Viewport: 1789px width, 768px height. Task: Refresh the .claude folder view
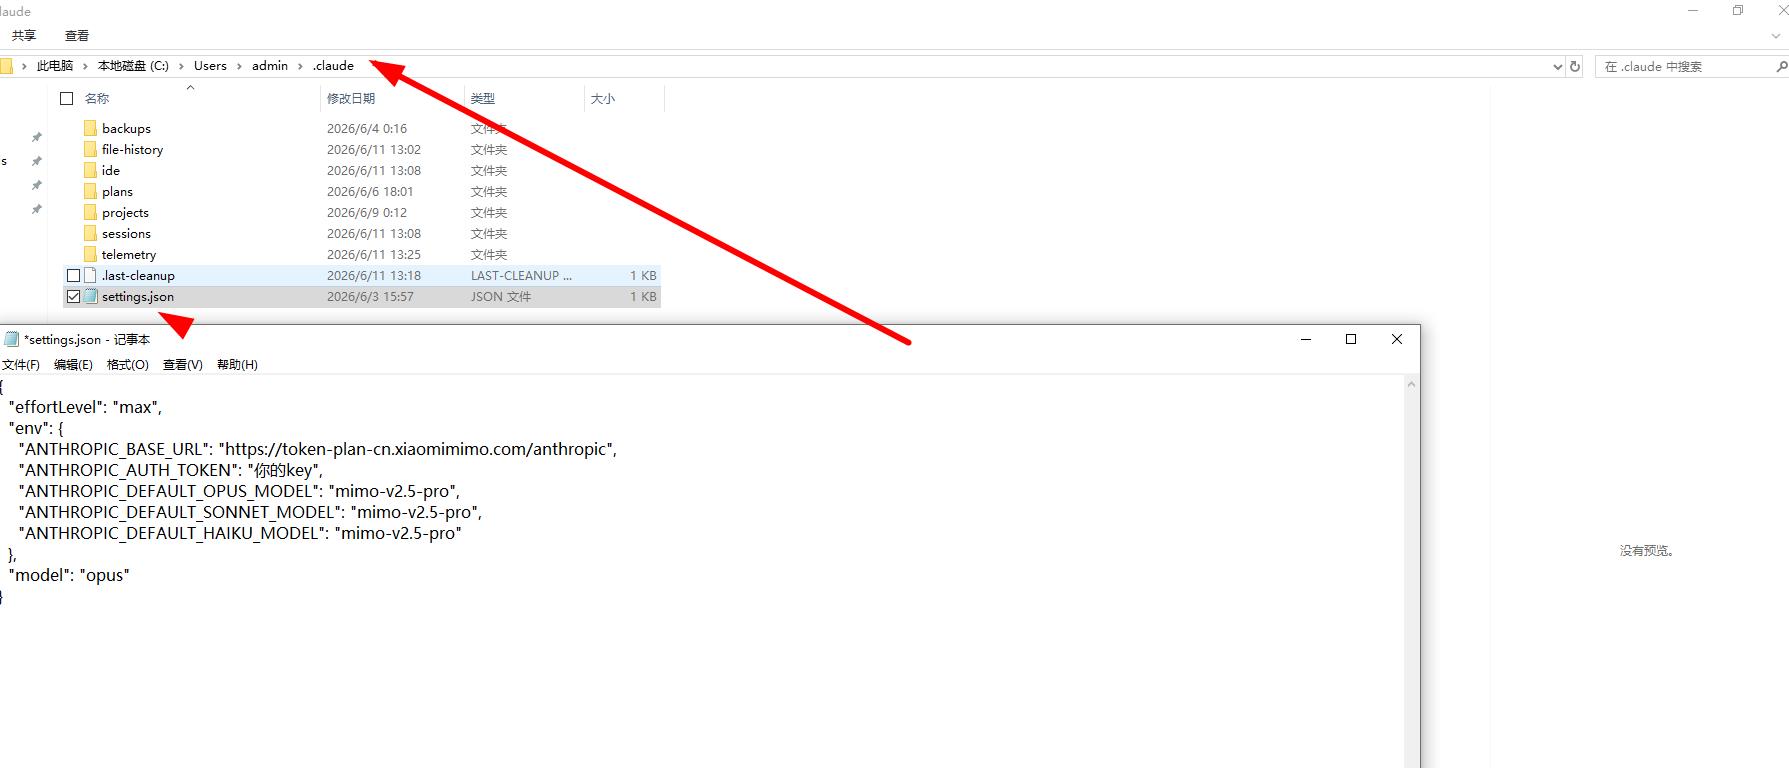1575,66
